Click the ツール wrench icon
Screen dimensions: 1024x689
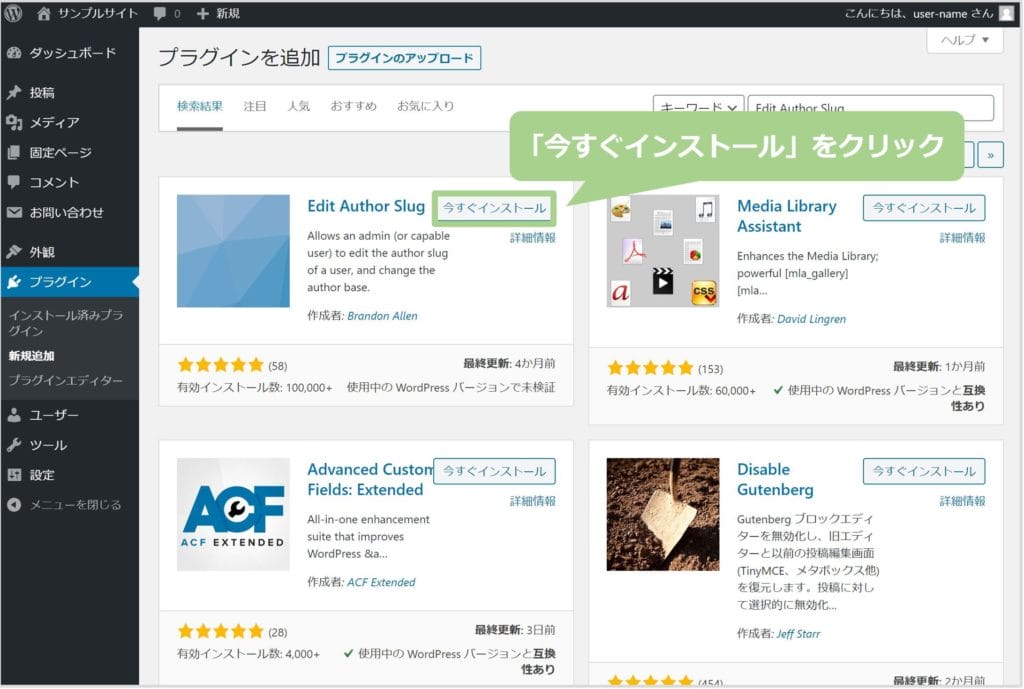14,445
